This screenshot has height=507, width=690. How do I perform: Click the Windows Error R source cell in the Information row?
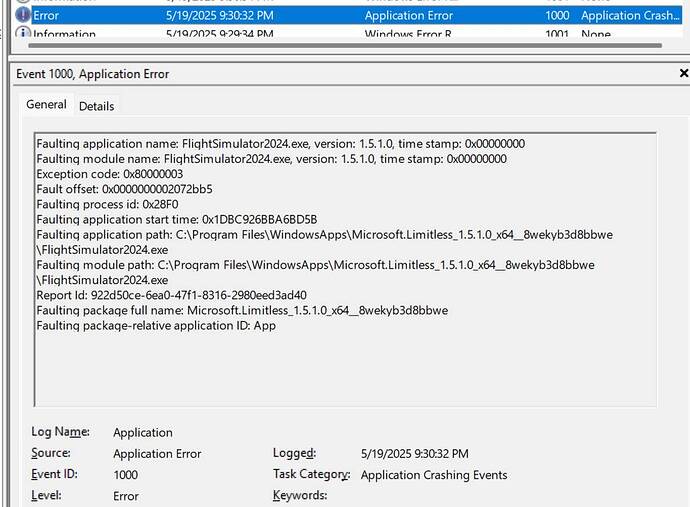(x=406, y=34)
